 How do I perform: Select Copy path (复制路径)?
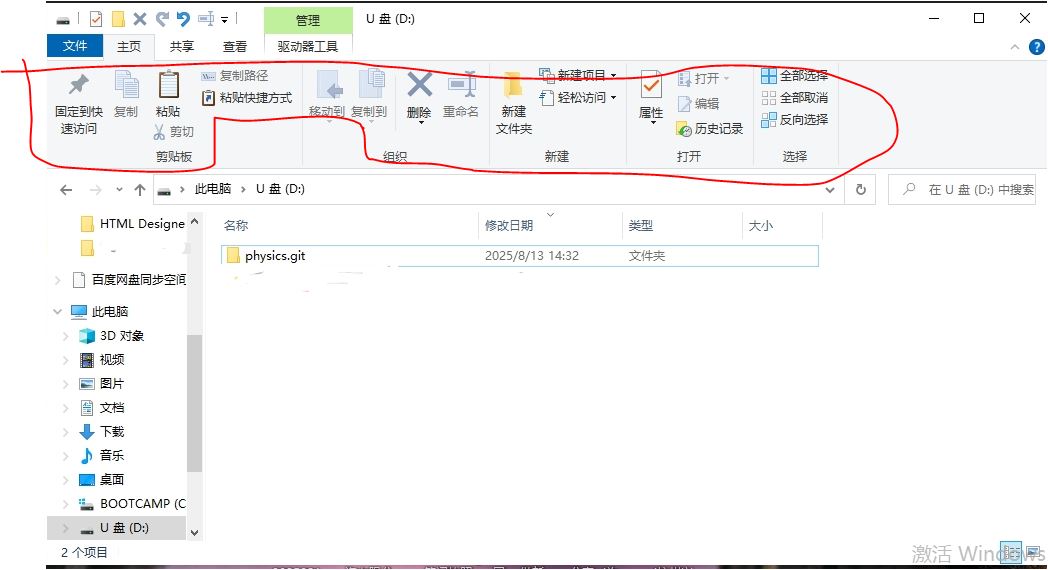(x=235, y=76)
